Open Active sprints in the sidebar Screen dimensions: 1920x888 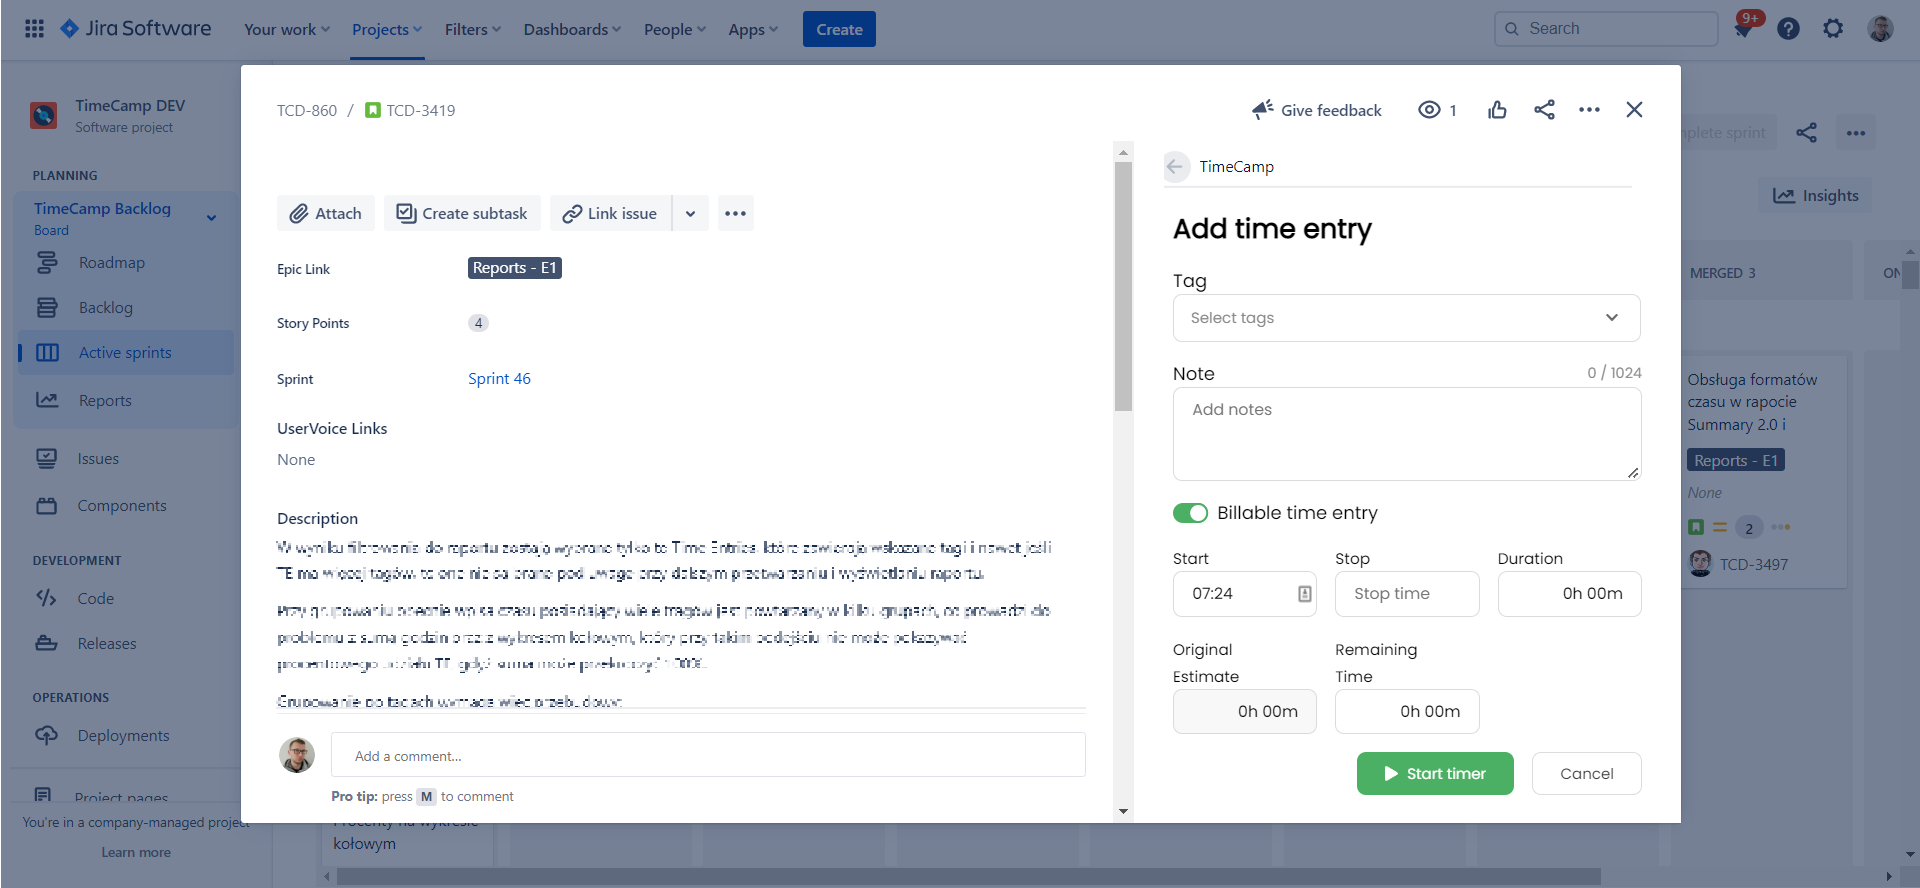pos(126,353)
